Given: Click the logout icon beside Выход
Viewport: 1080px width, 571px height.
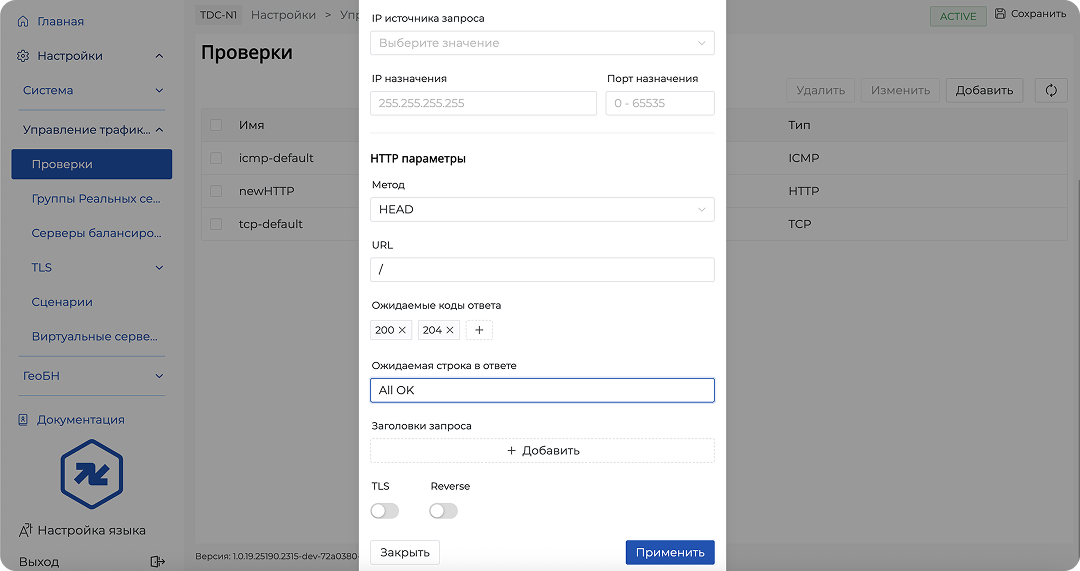Looking at the screenshot, I should click(x=157, y=562).
